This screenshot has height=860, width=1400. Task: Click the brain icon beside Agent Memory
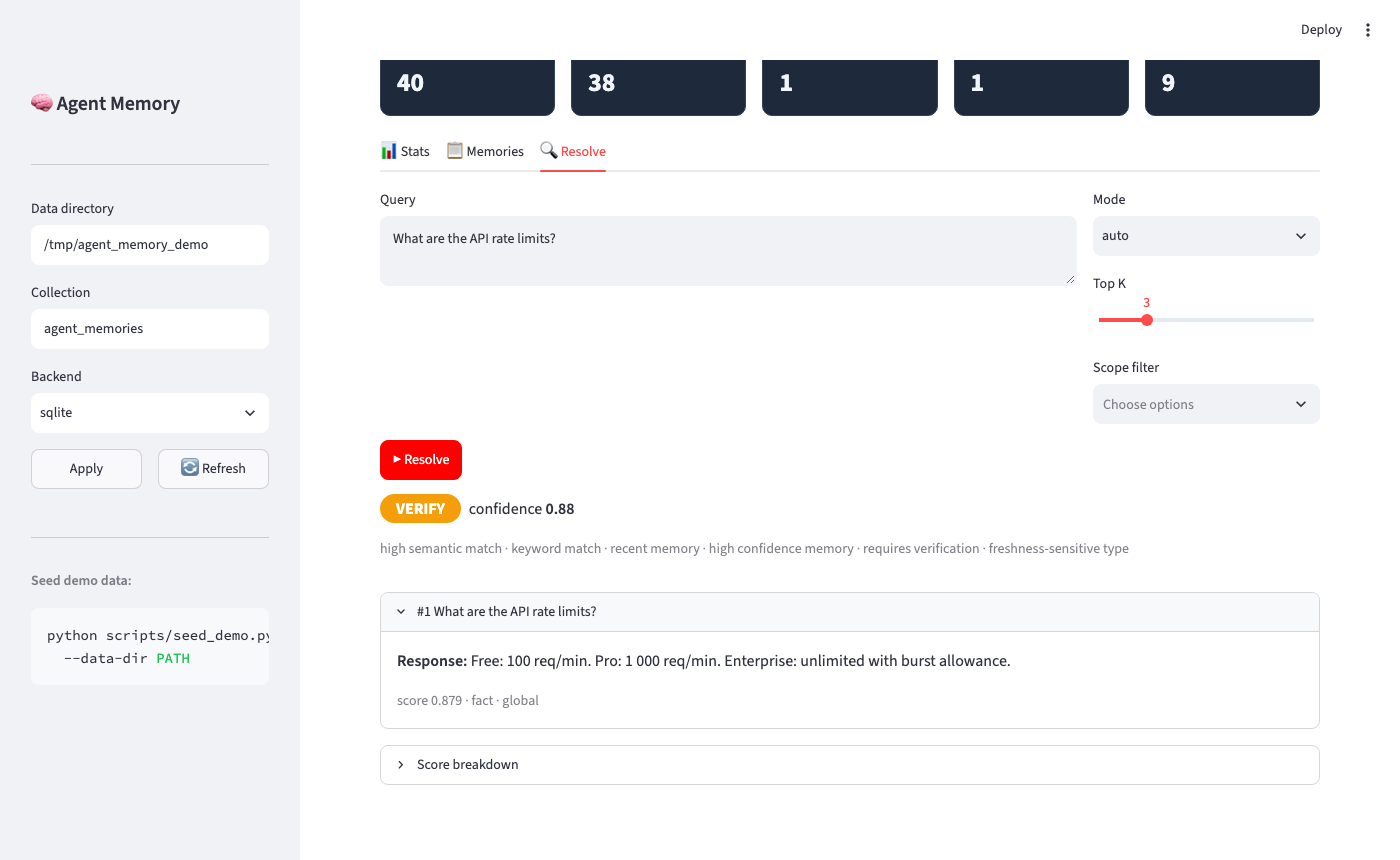42,103
